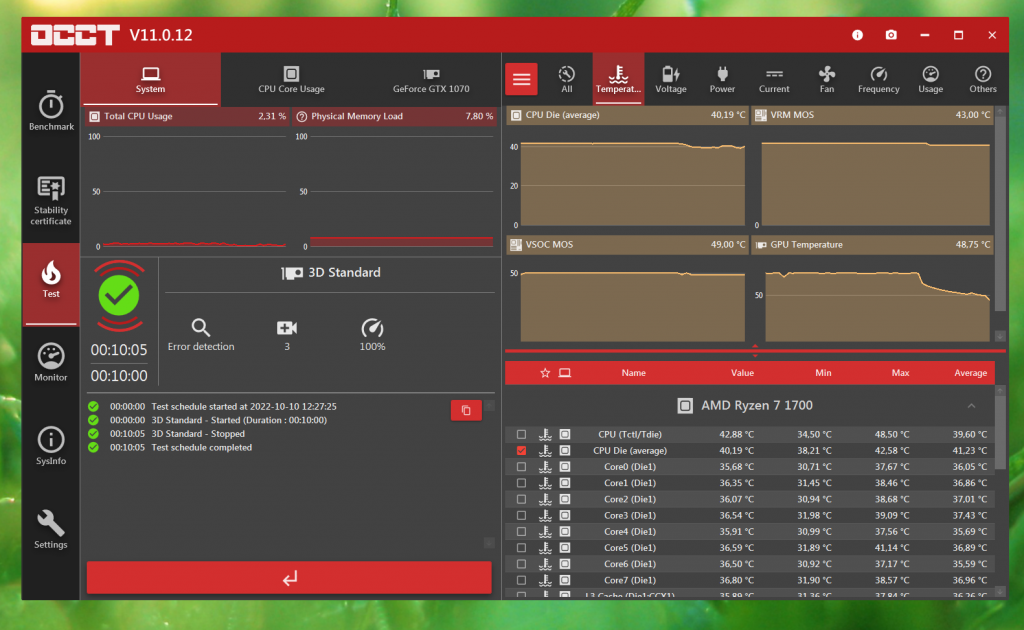This screenshot has height=630, width=1024.
Task: Collapse the AMD Ryzen 7 1700 group
Action: tap(971, 405)
